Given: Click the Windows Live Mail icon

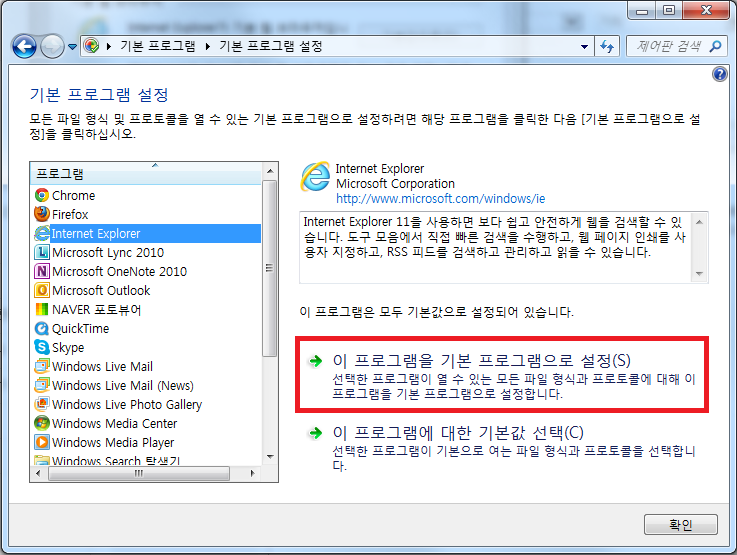Looking at the screenshot, I should (x=42, y=366).
